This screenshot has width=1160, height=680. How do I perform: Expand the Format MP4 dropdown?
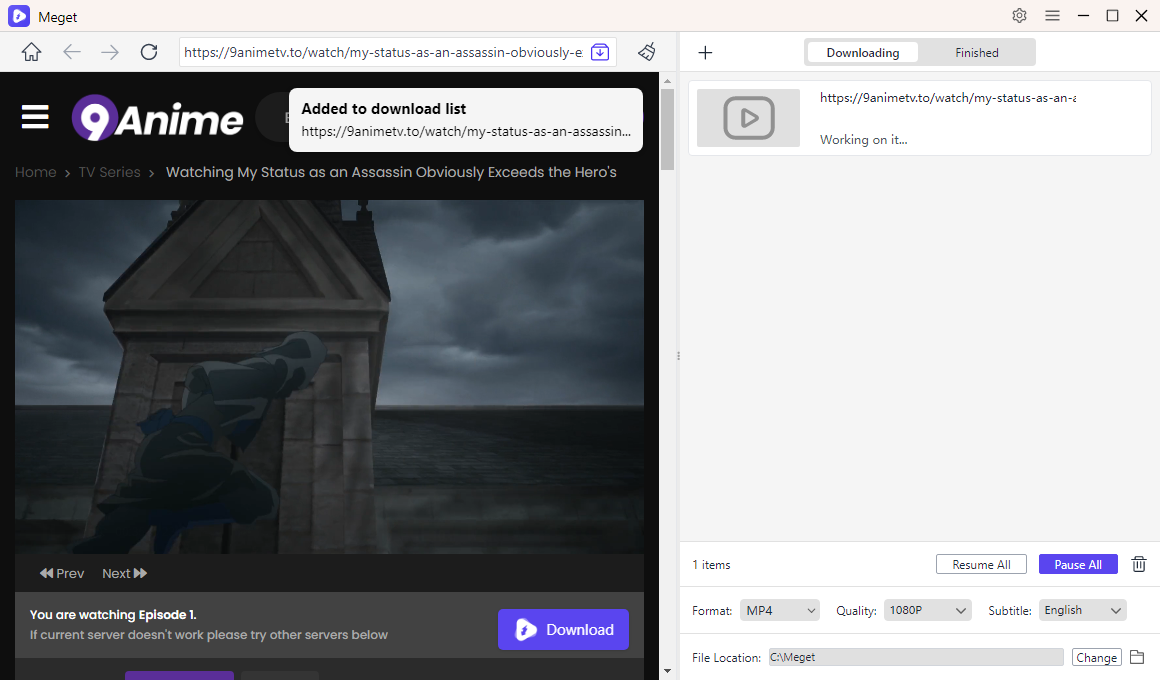point(779,610)
